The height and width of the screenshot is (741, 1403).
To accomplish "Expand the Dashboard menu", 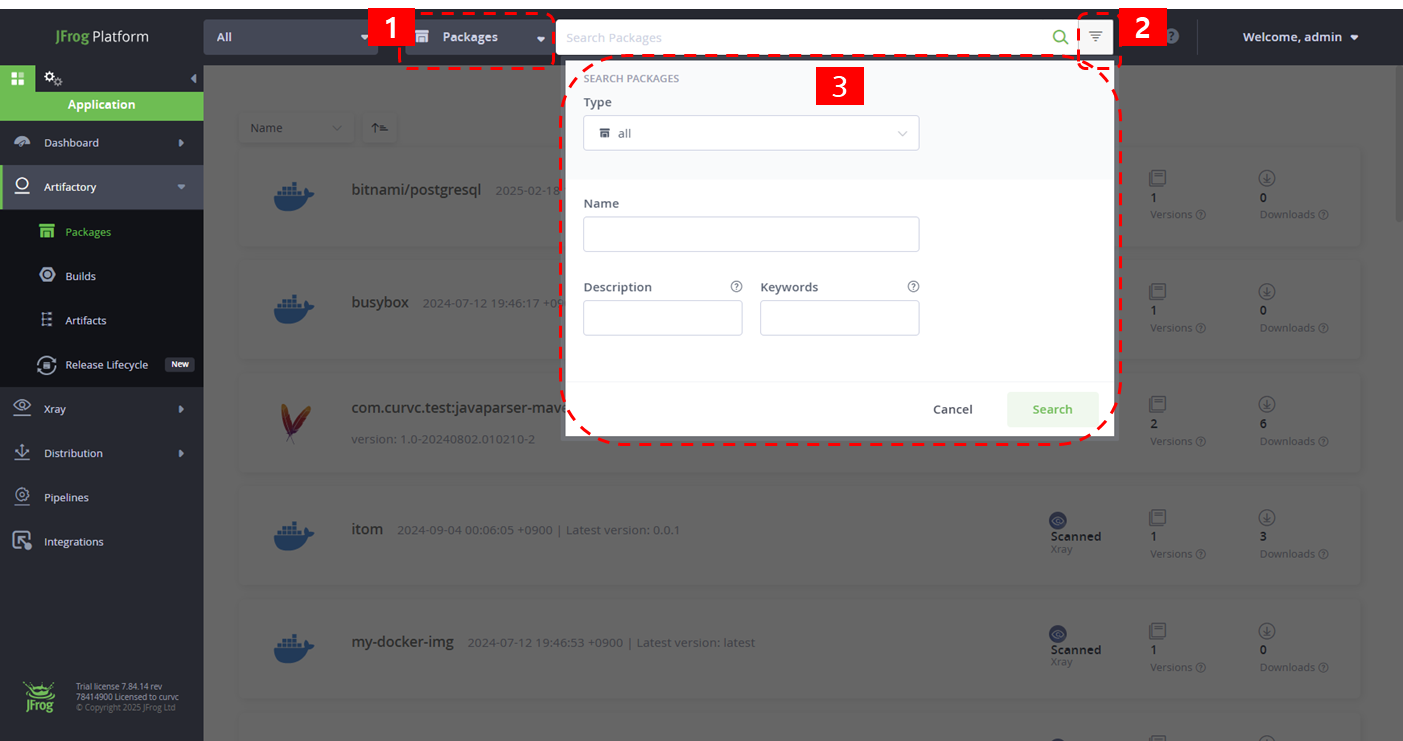I will [x=102, y=143].
